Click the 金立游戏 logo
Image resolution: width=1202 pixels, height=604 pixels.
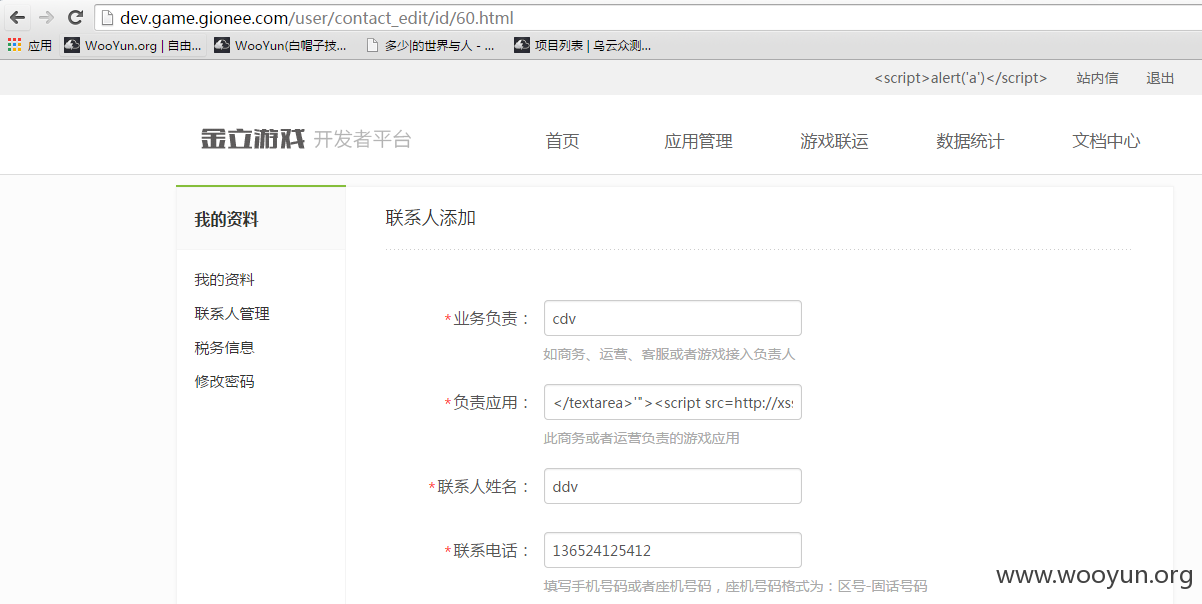tap(253, 139)
